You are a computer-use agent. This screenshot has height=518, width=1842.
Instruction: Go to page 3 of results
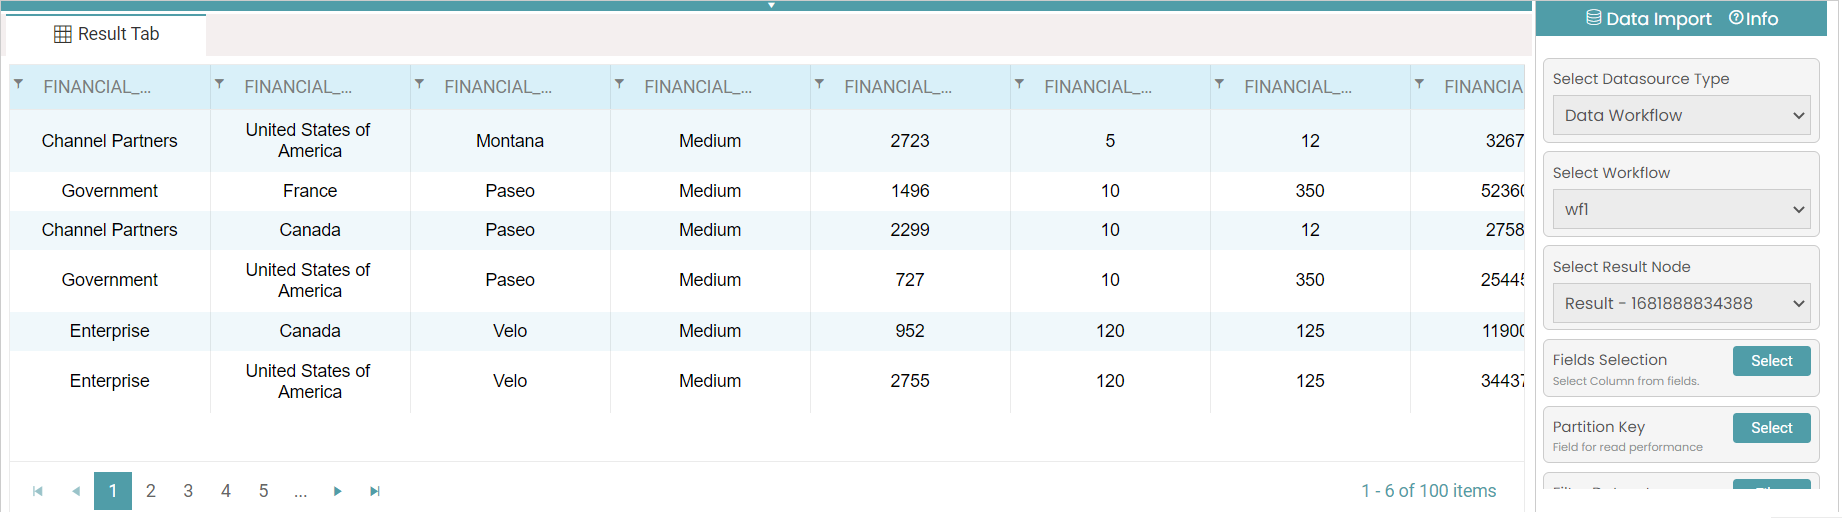188,491
